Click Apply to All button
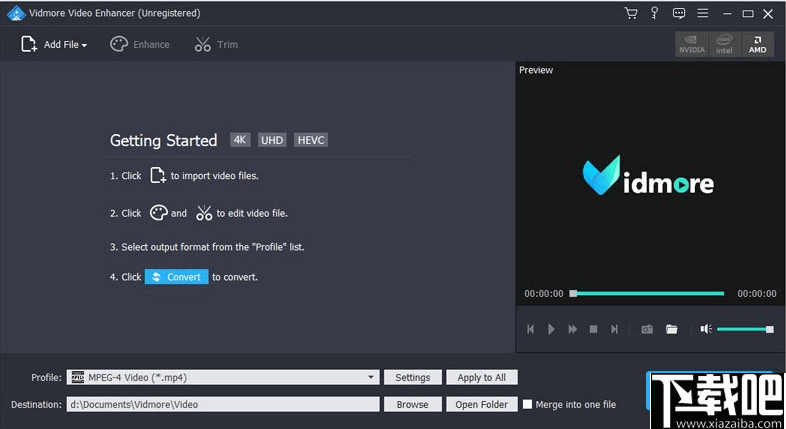This screenshot has height=429, width=786. click(482, 377)
